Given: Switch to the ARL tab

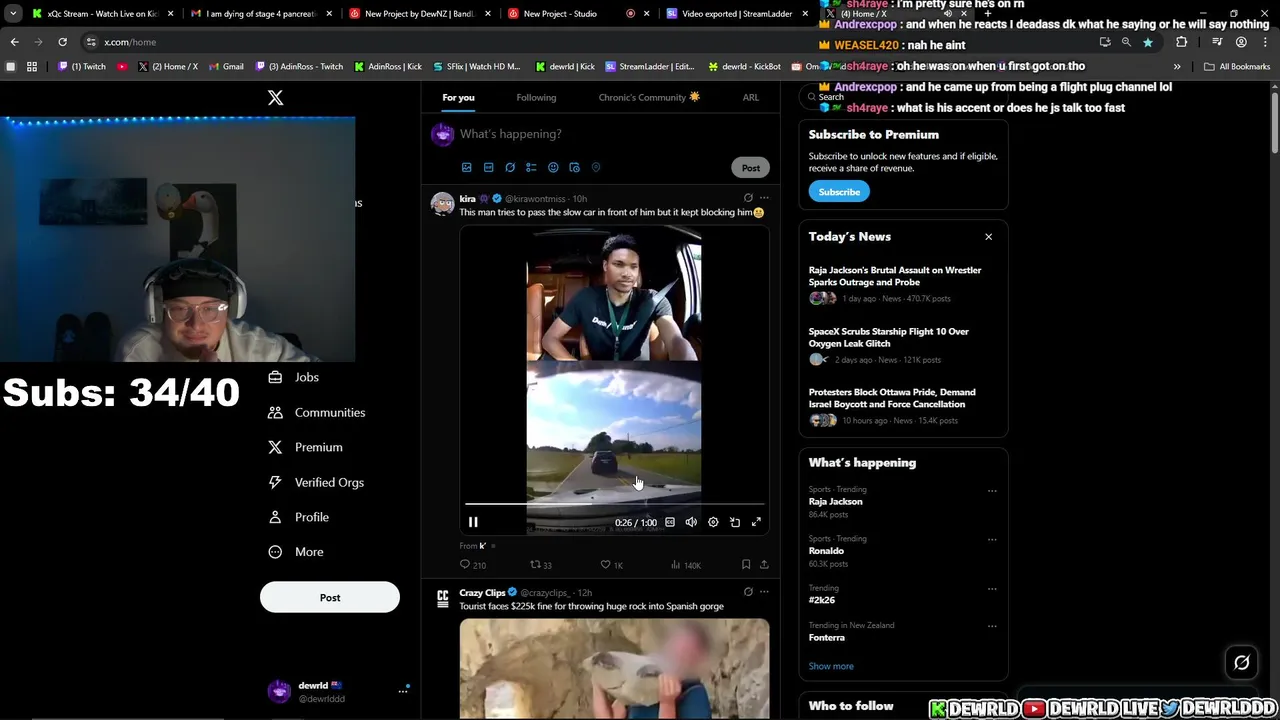Looking at the screenshot, I should (750, 97).
